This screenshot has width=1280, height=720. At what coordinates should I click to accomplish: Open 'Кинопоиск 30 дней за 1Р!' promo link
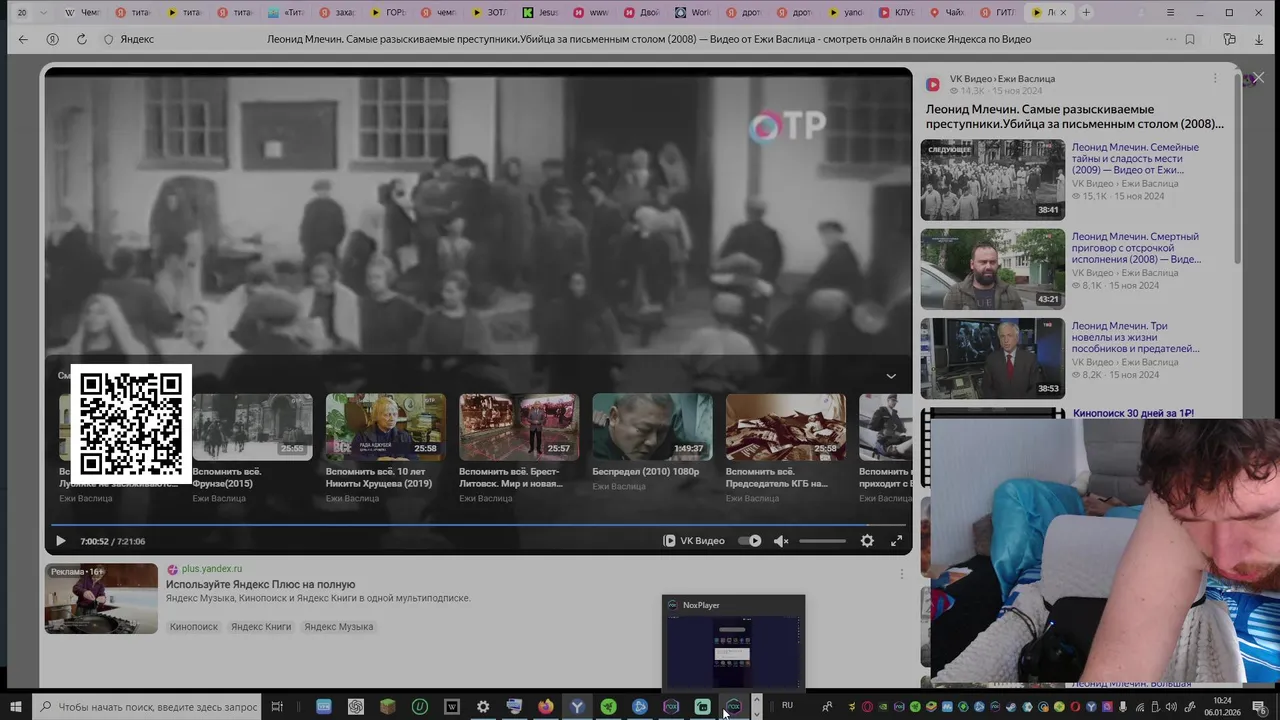(x=1133, y=413)
